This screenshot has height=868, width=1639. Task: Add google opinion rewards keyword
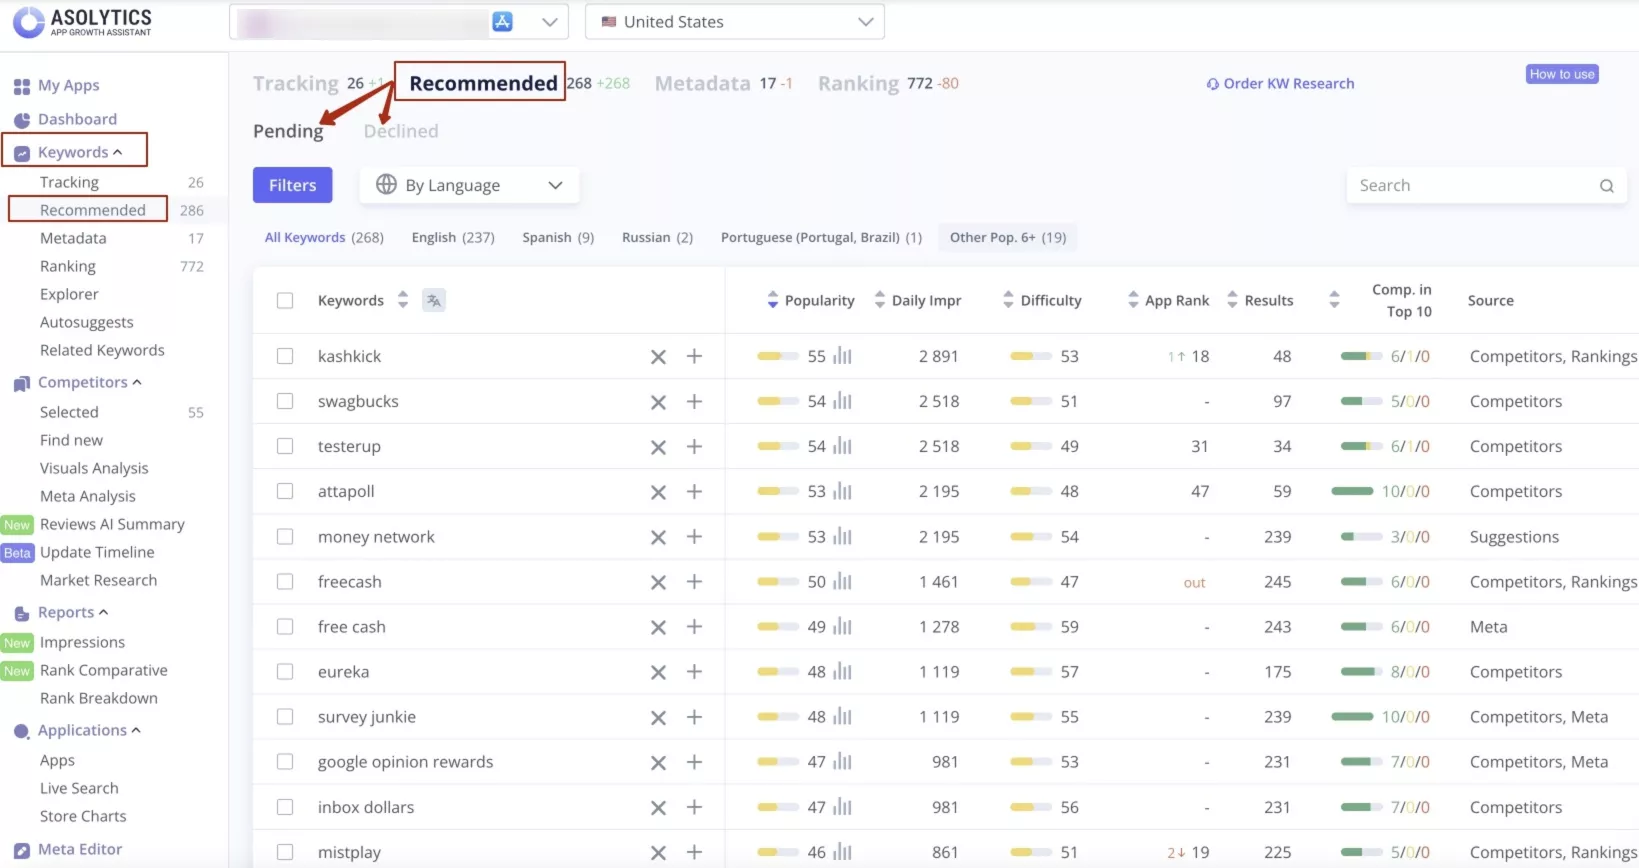click(694, 762)
